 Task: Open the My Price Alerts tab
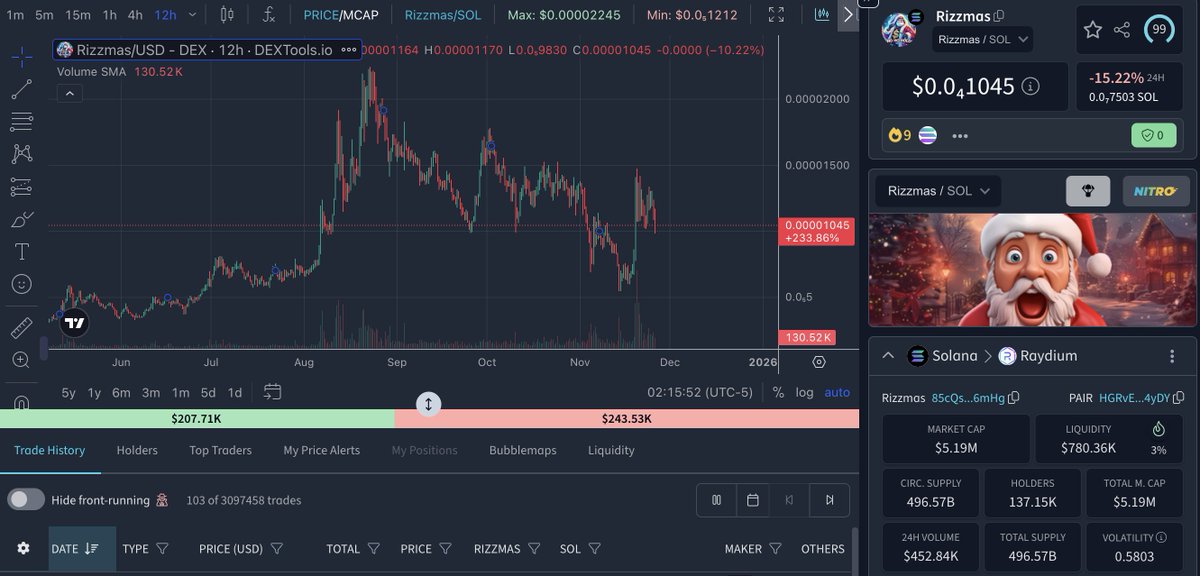point(321,450)
